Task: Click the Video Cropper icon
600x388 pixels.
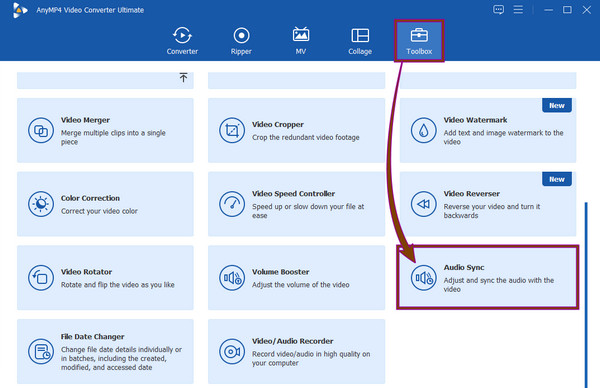Action: pos(232,130)
